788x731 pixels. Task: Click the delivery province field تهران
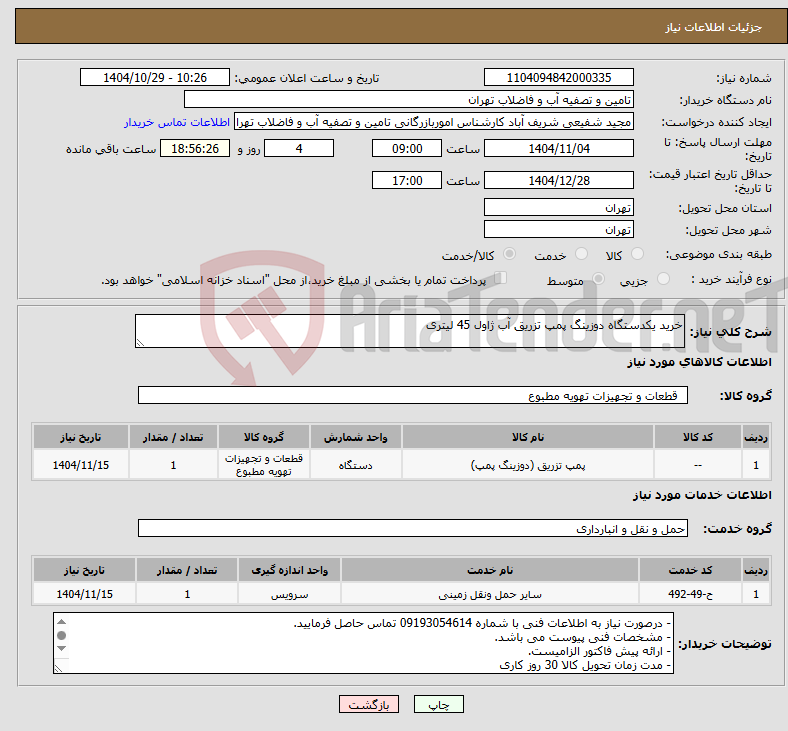point(558,207)
